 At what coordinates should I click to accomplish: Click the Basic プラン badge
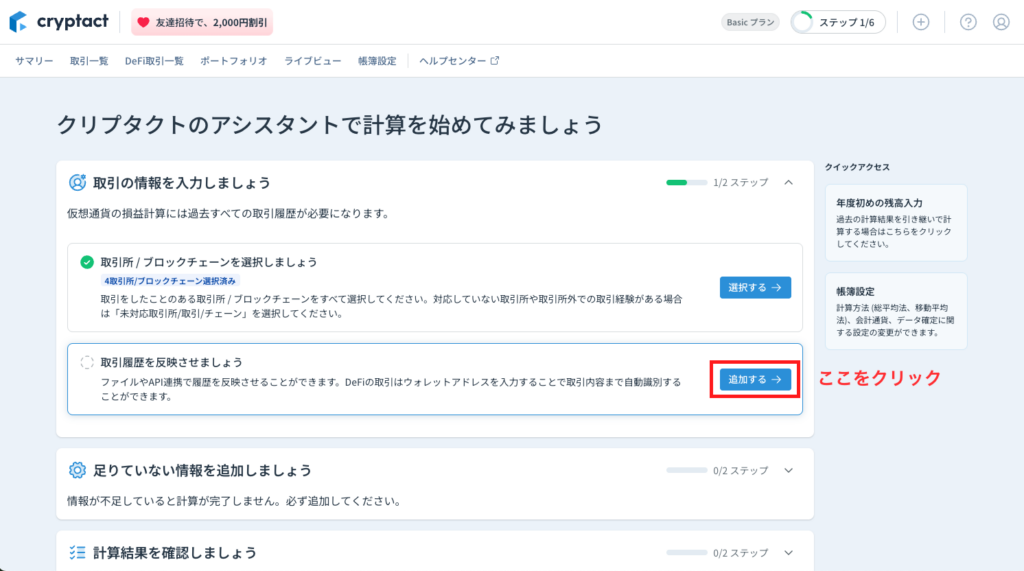750,22
